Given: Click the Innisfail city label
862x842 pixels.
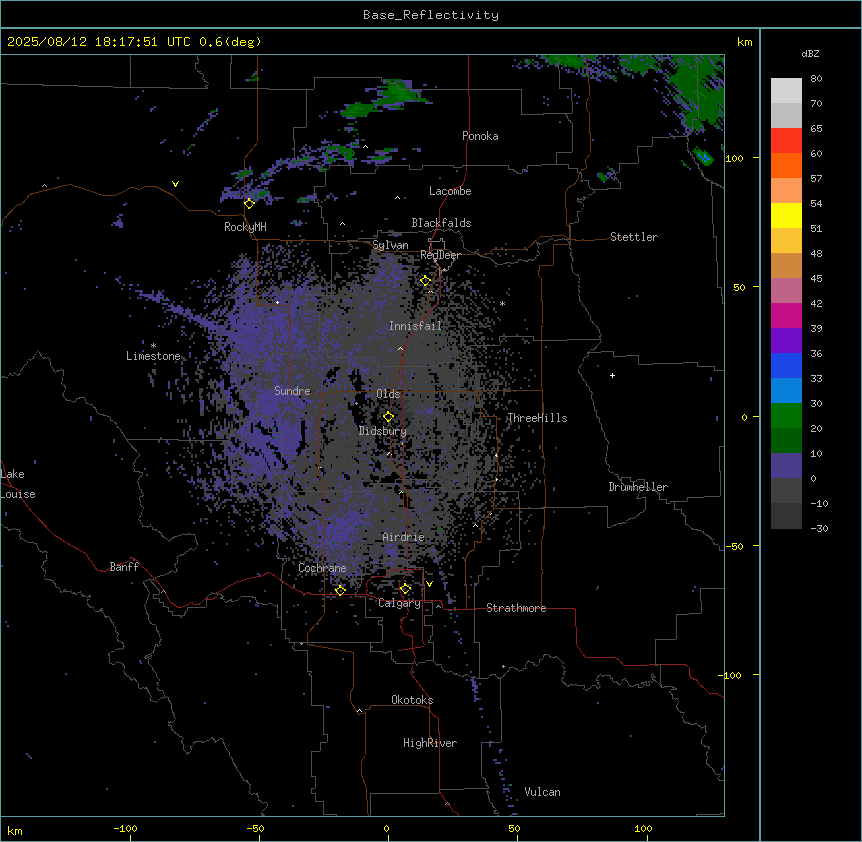Looking at the screenshot, I should [415, 326].
